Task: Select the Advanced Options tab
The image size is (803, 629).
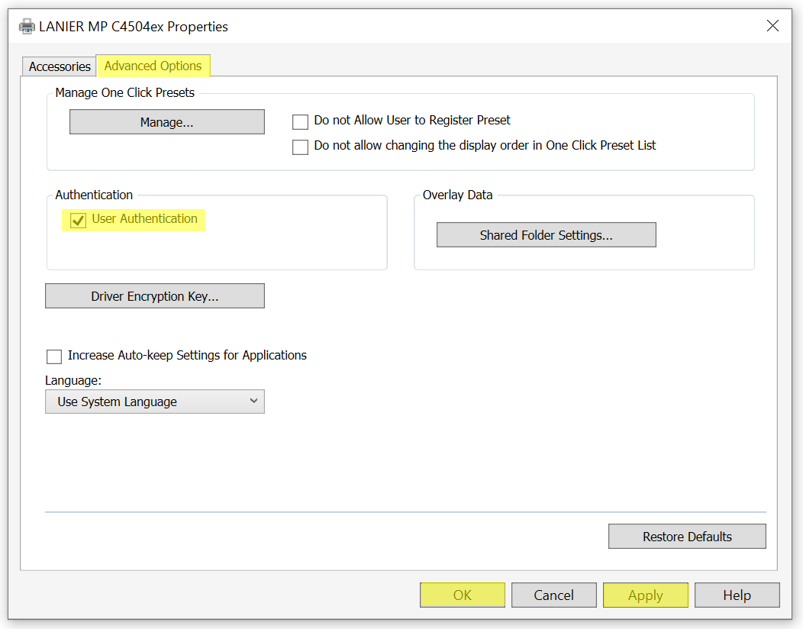Action: click(x=153, y=66)
